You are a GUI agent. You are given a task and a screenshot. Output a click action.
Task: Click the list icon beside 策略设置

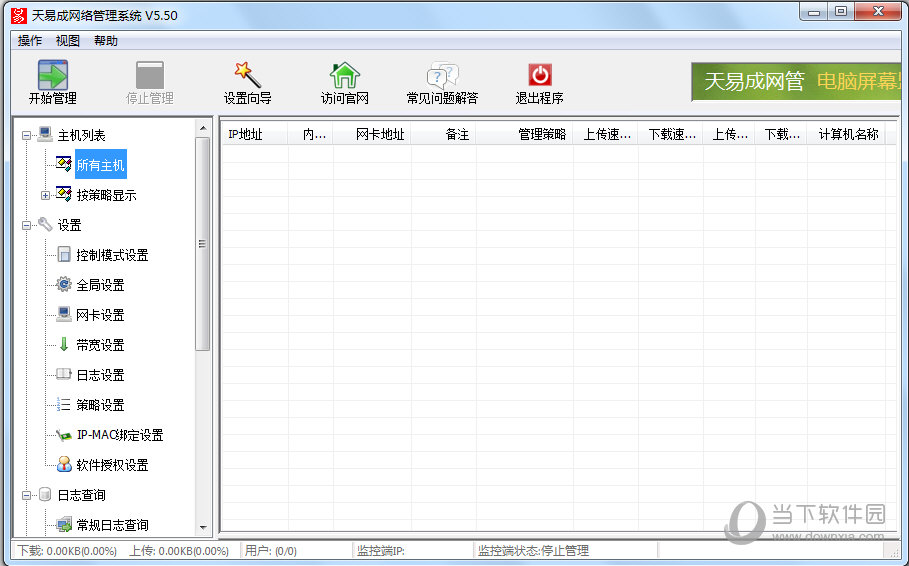64,404
